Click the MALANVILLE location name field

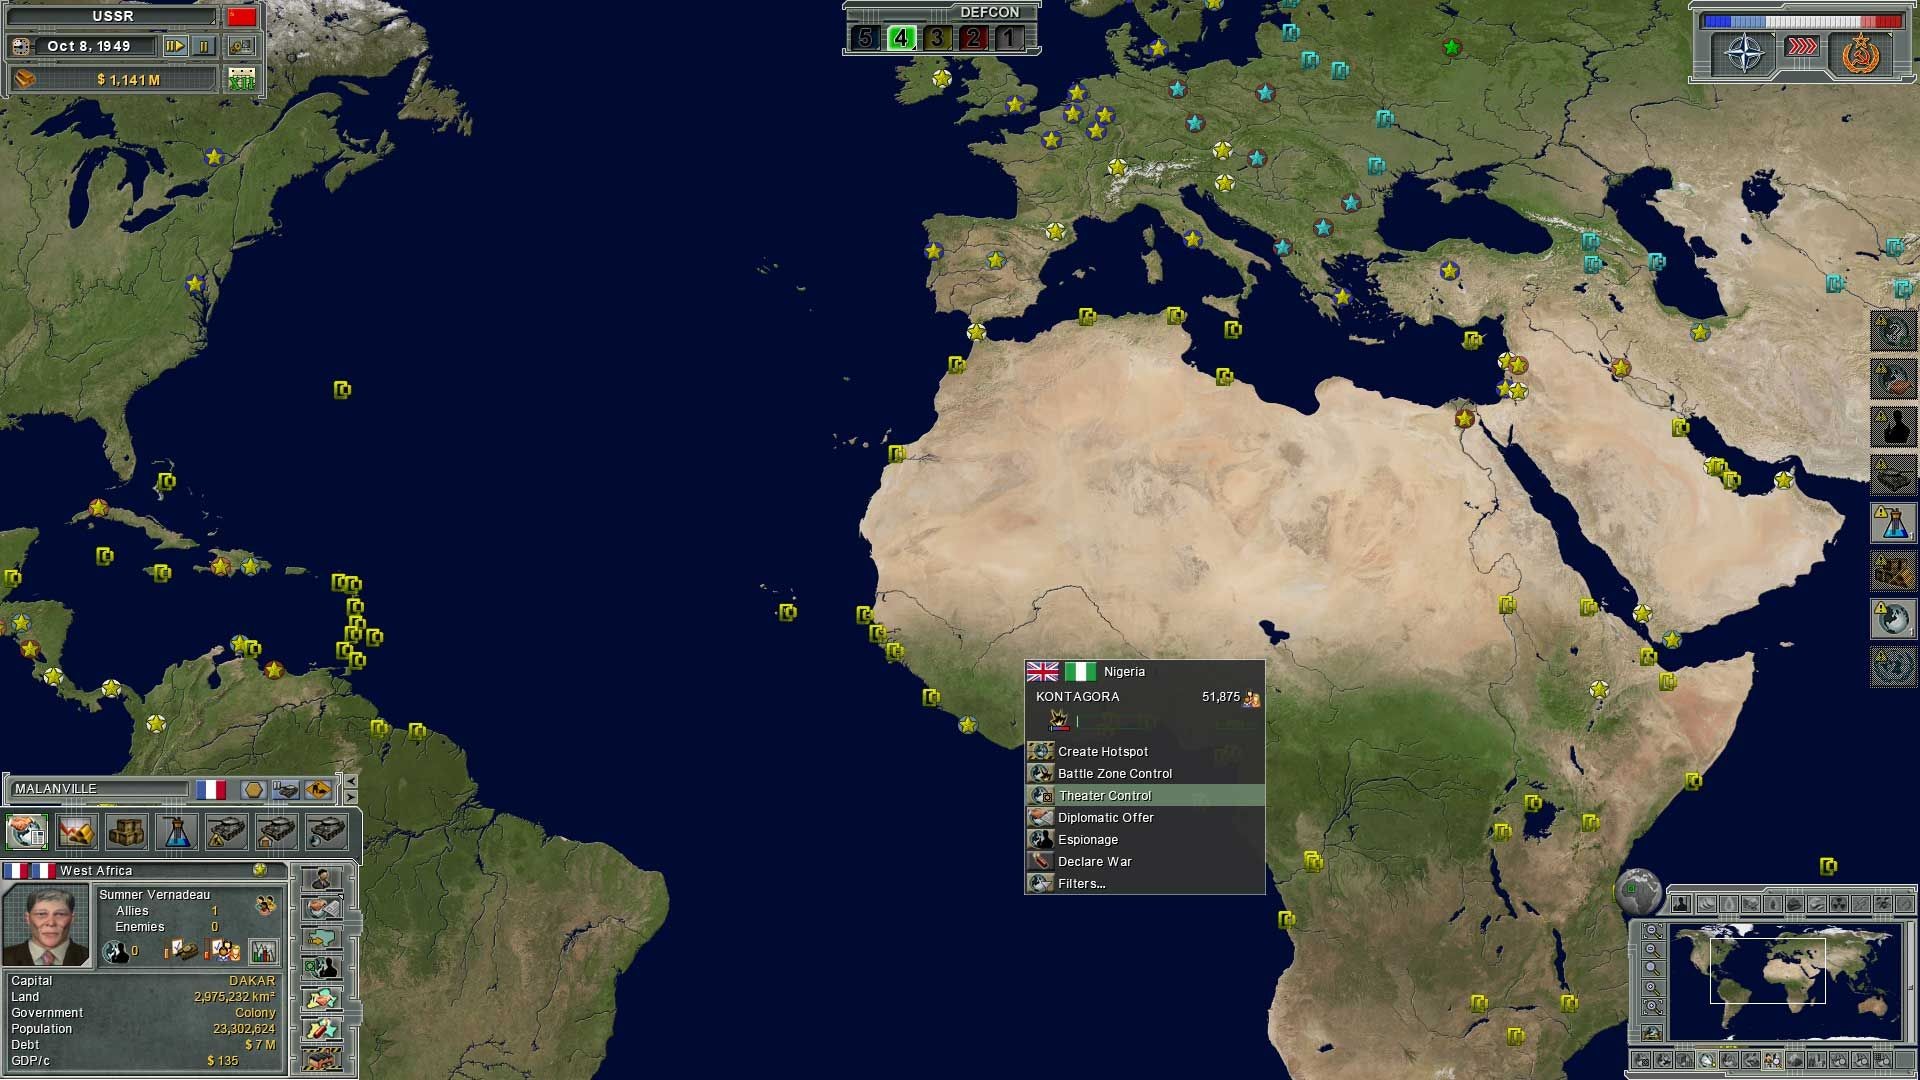tap(98, 789)
